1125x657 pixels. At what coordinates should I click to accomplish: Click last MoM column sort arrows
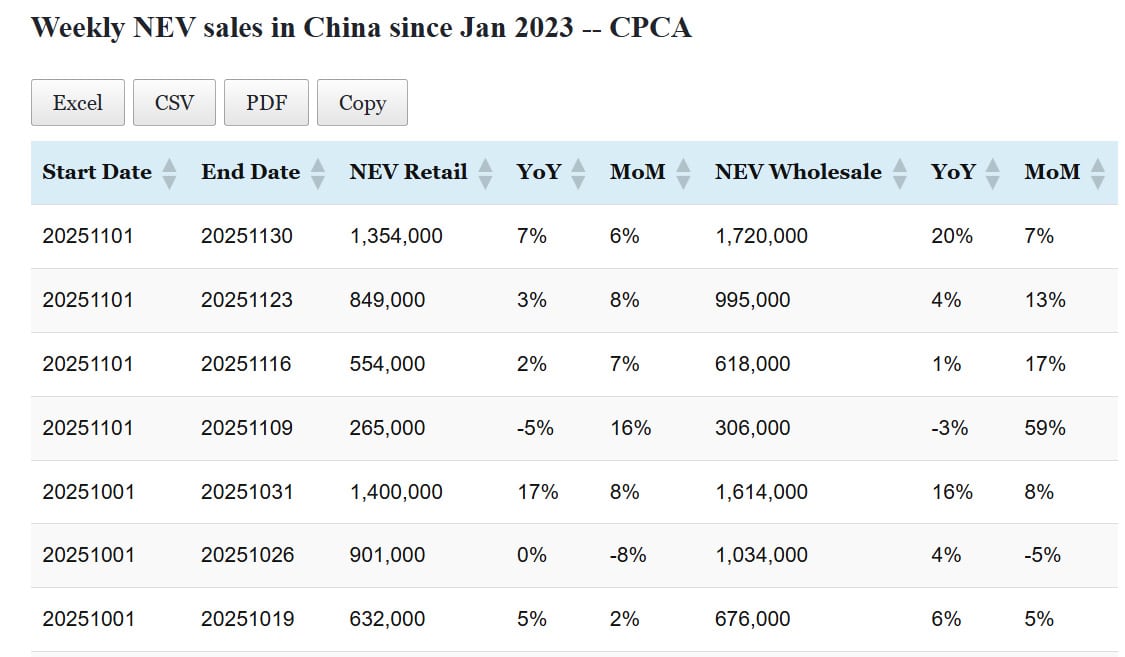(x=1098, y=173)
